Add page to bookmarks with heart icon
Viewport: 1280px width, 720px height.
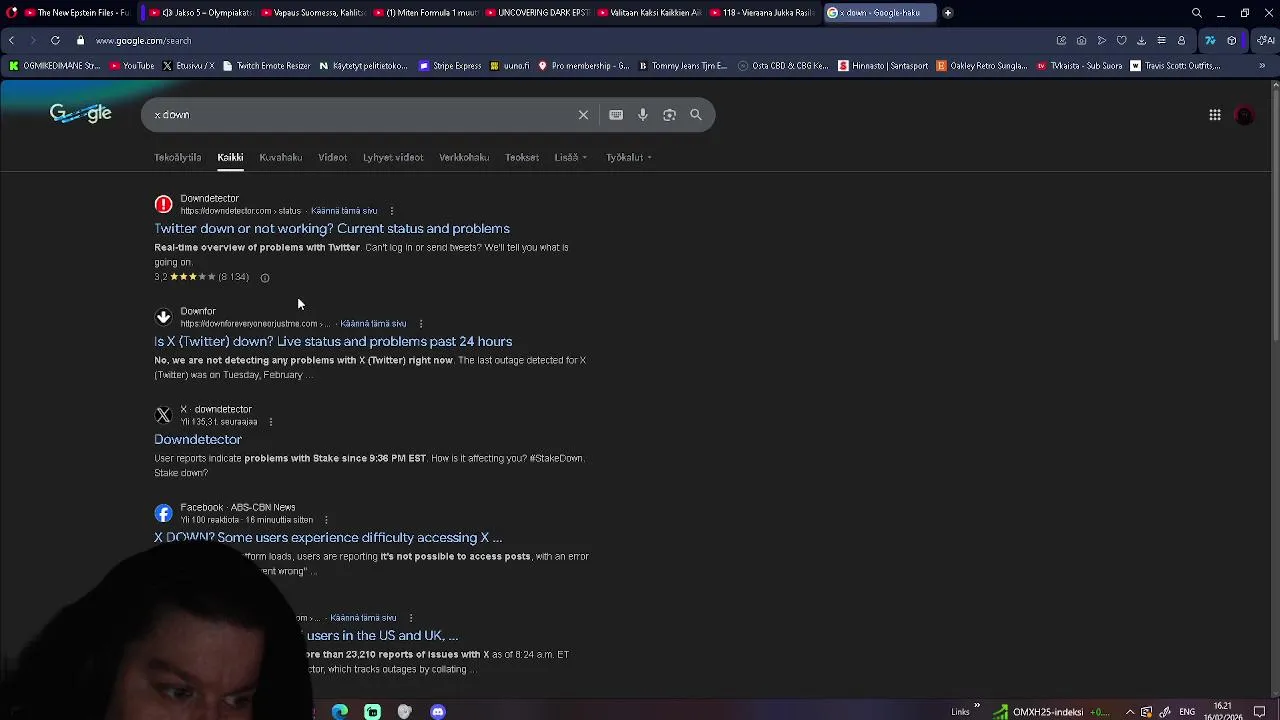[1122, 41]
